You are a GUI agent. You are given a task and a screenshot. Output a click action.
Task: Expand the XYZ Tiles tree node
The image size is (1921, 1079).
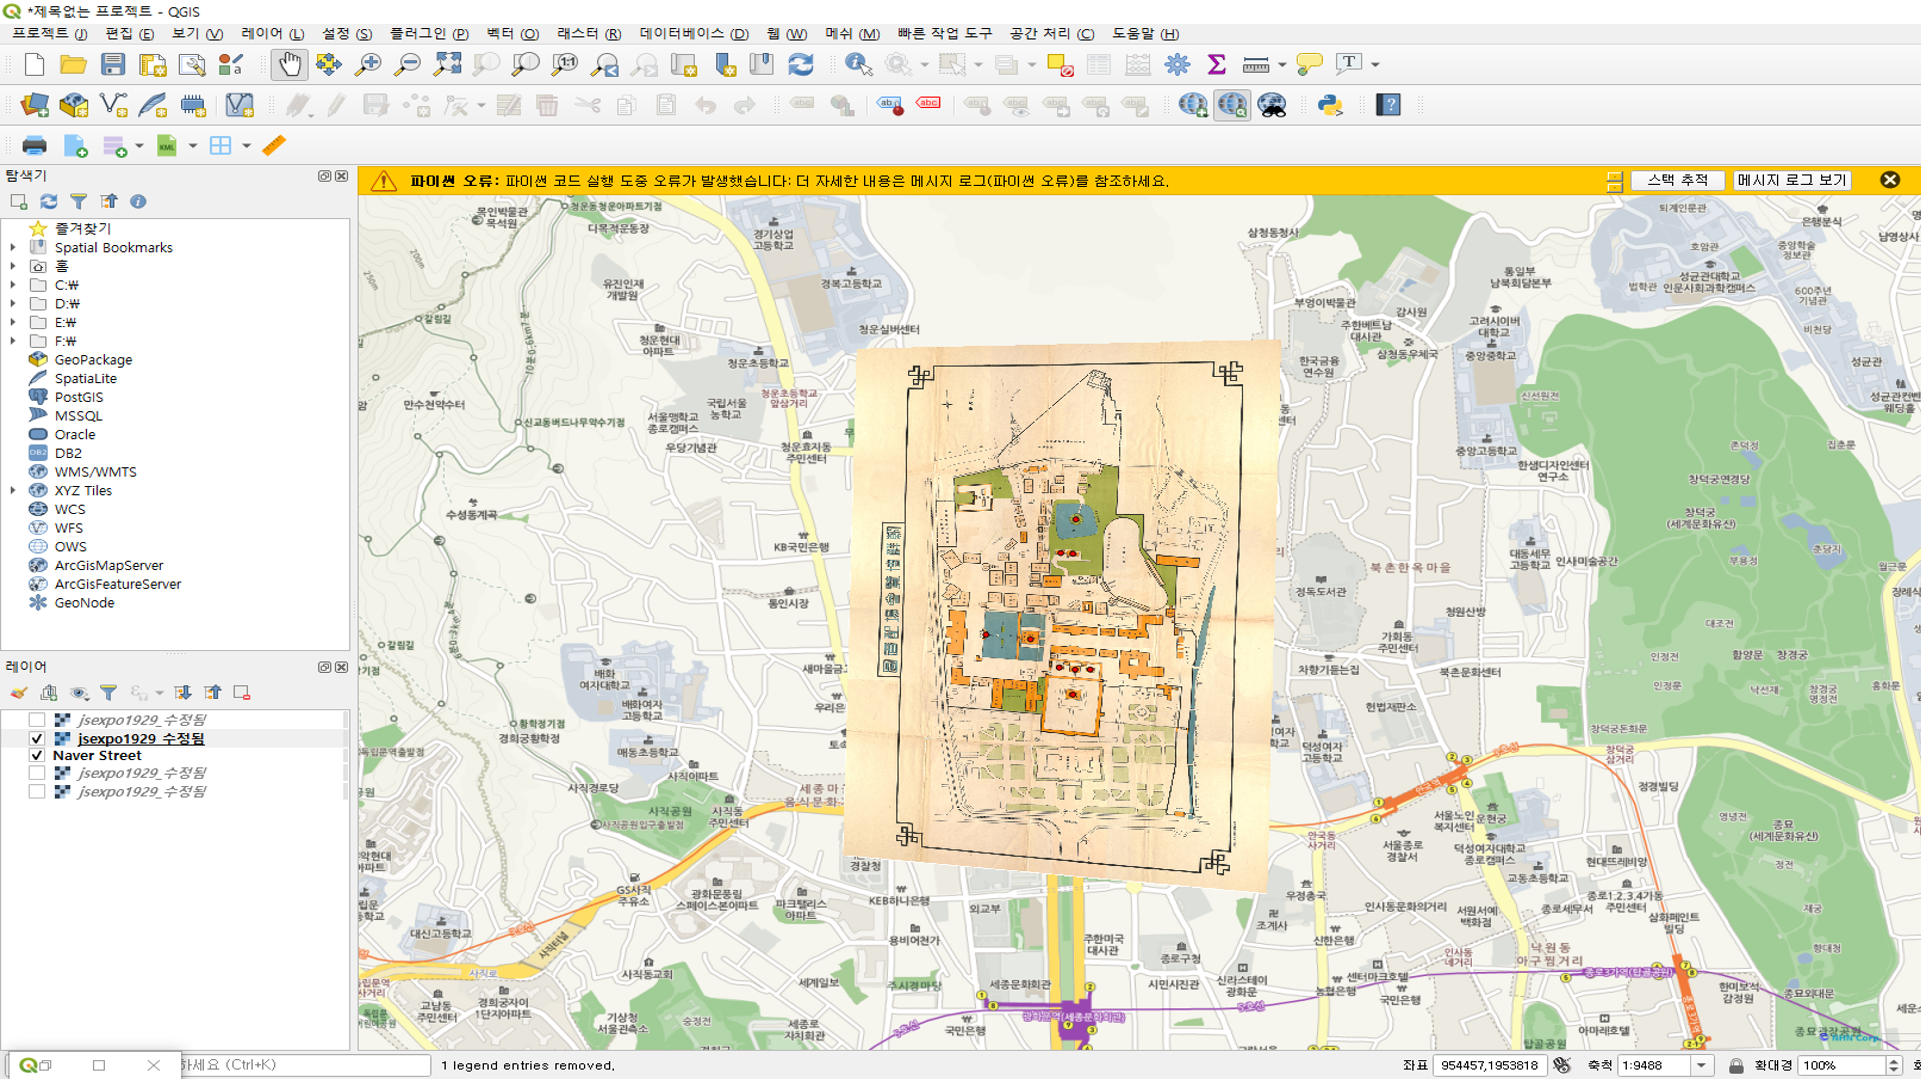(13, 491)
